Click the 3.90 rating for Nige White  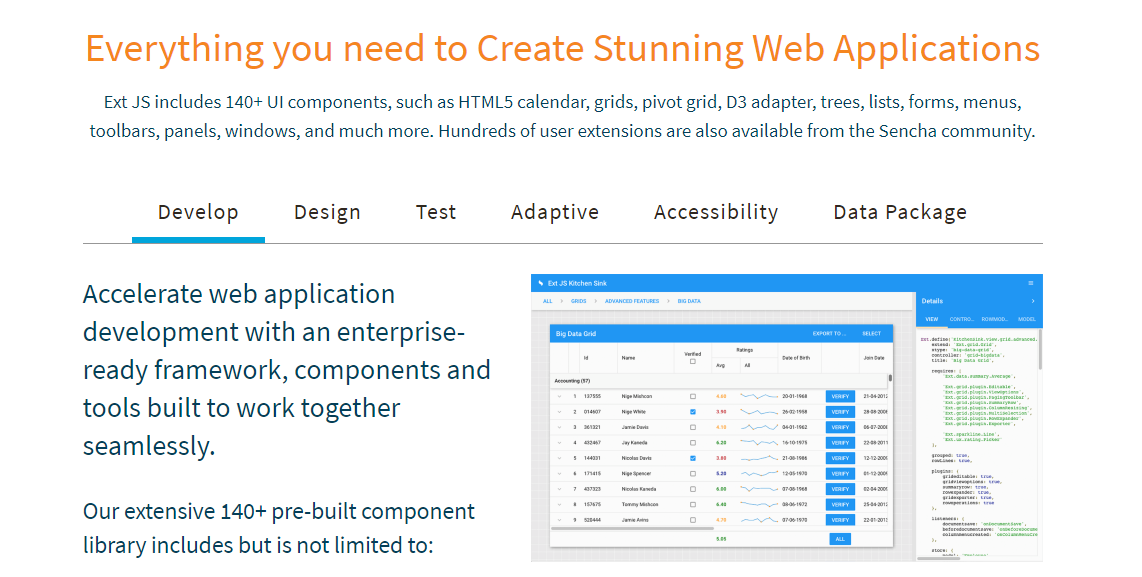[x=721, y=412]
